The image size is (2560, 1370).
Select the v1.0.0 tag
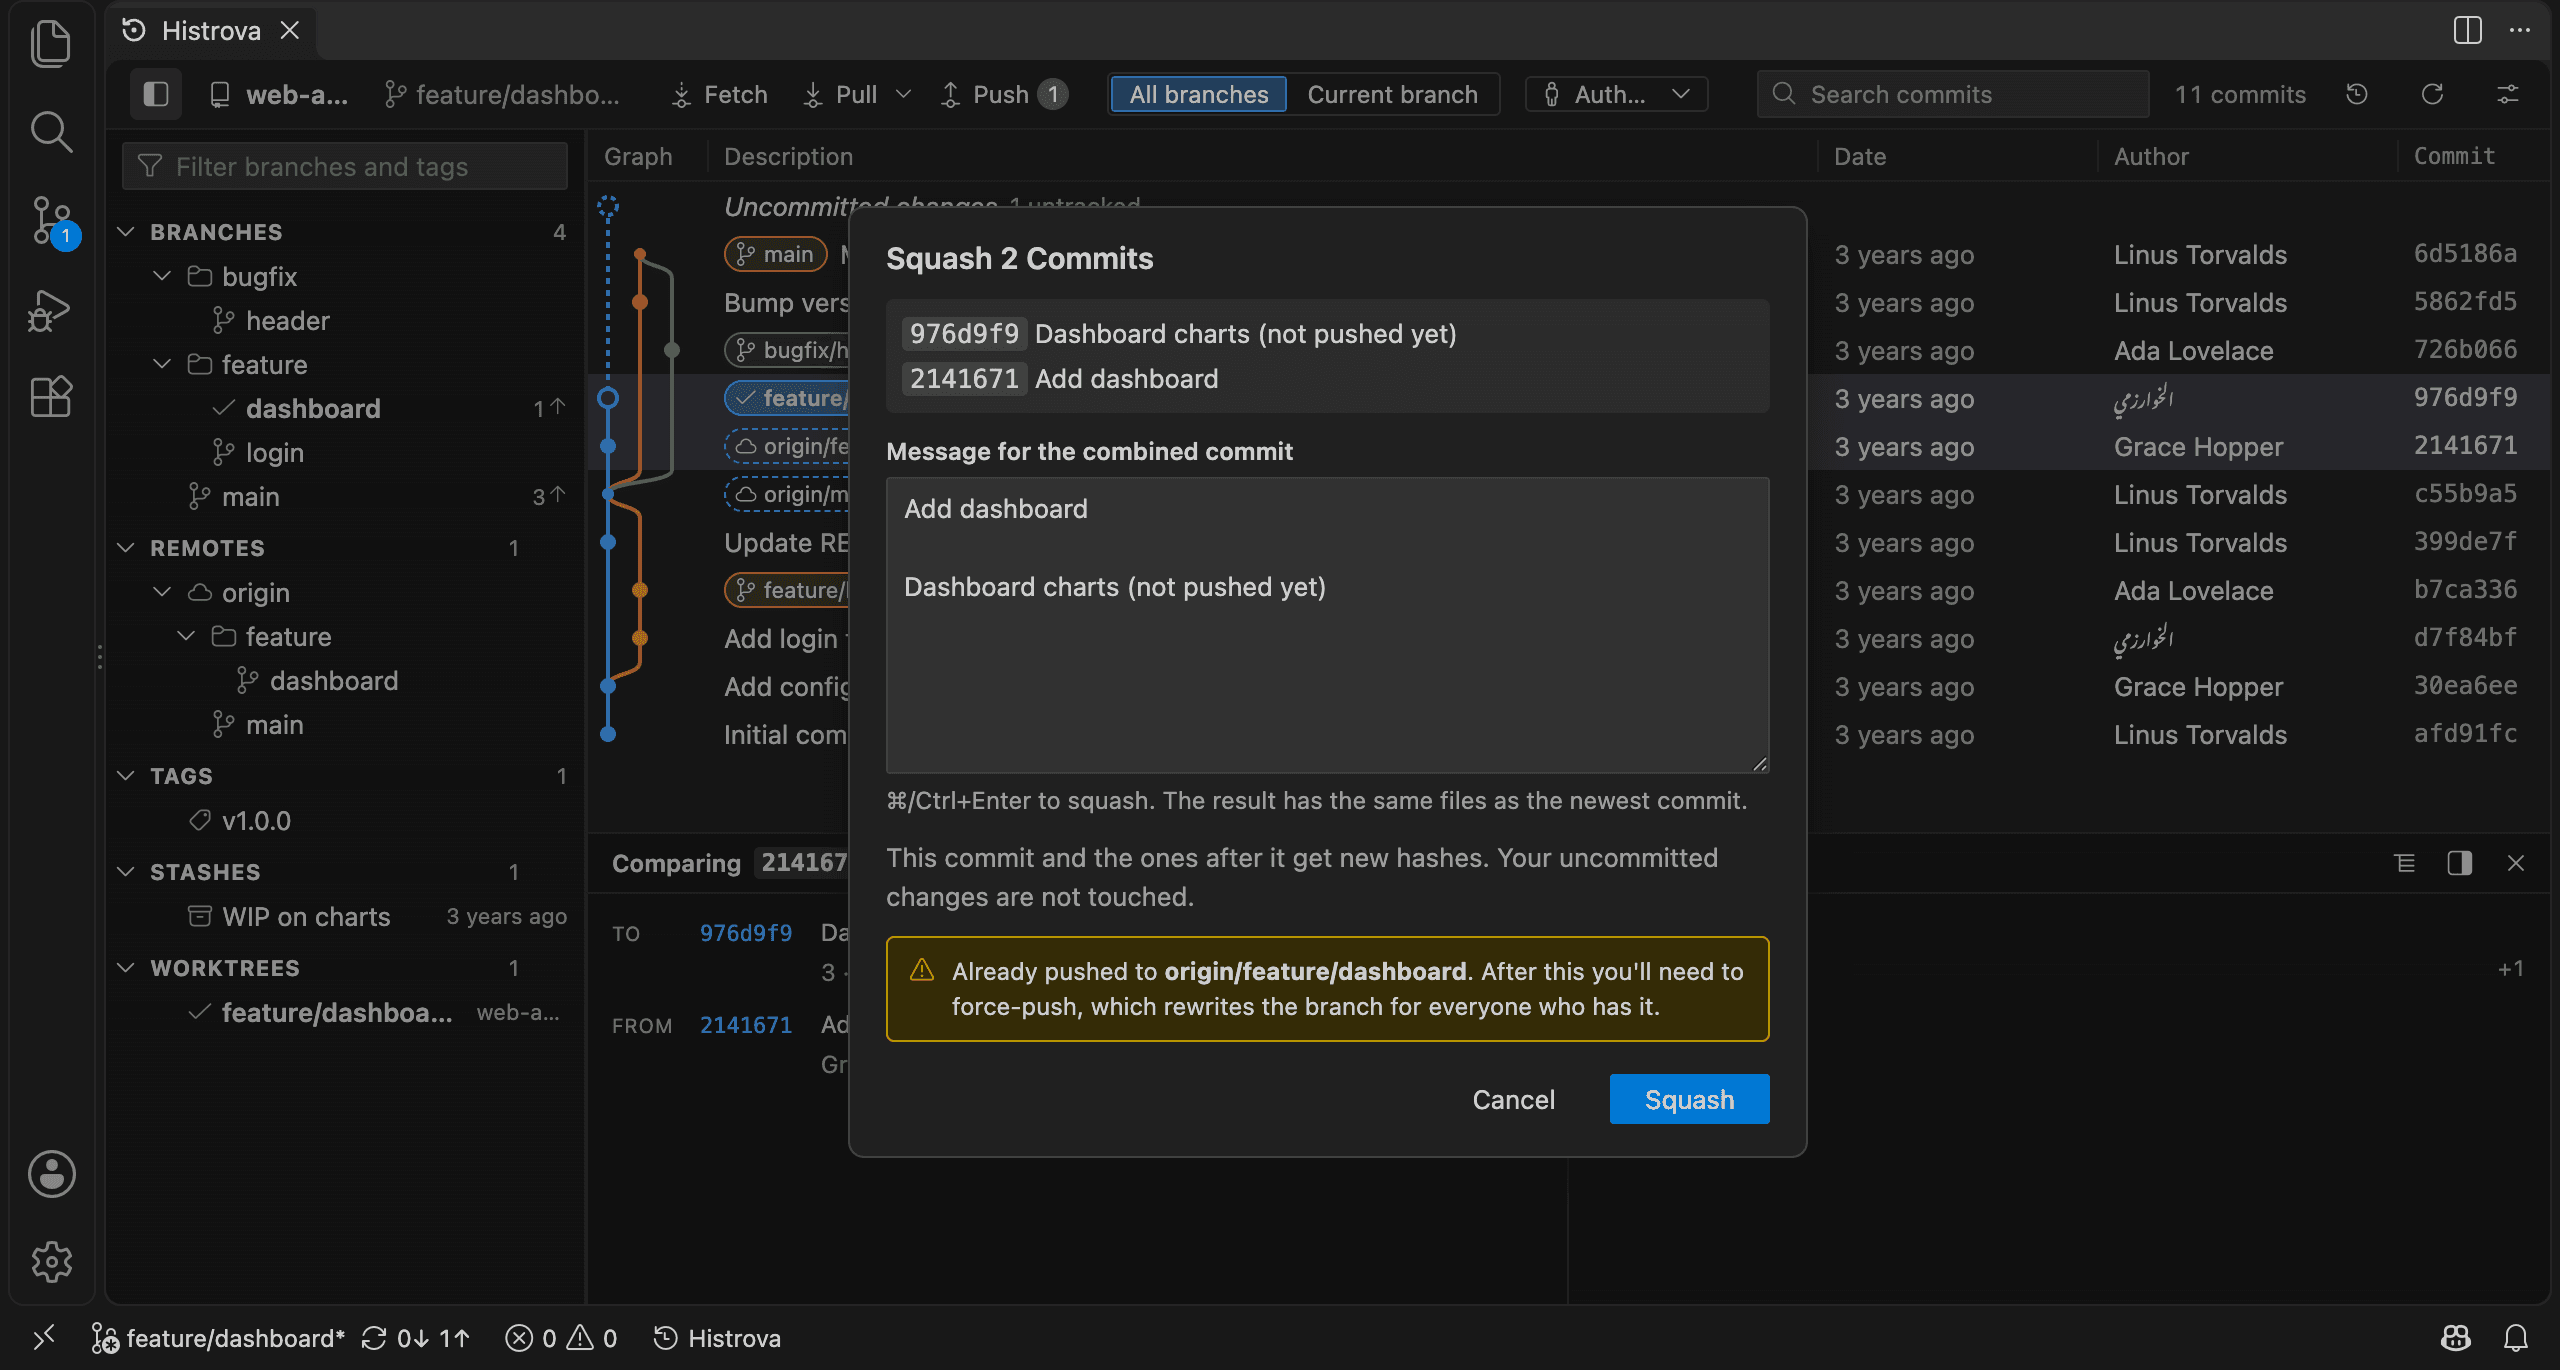[x=344, y=821]
